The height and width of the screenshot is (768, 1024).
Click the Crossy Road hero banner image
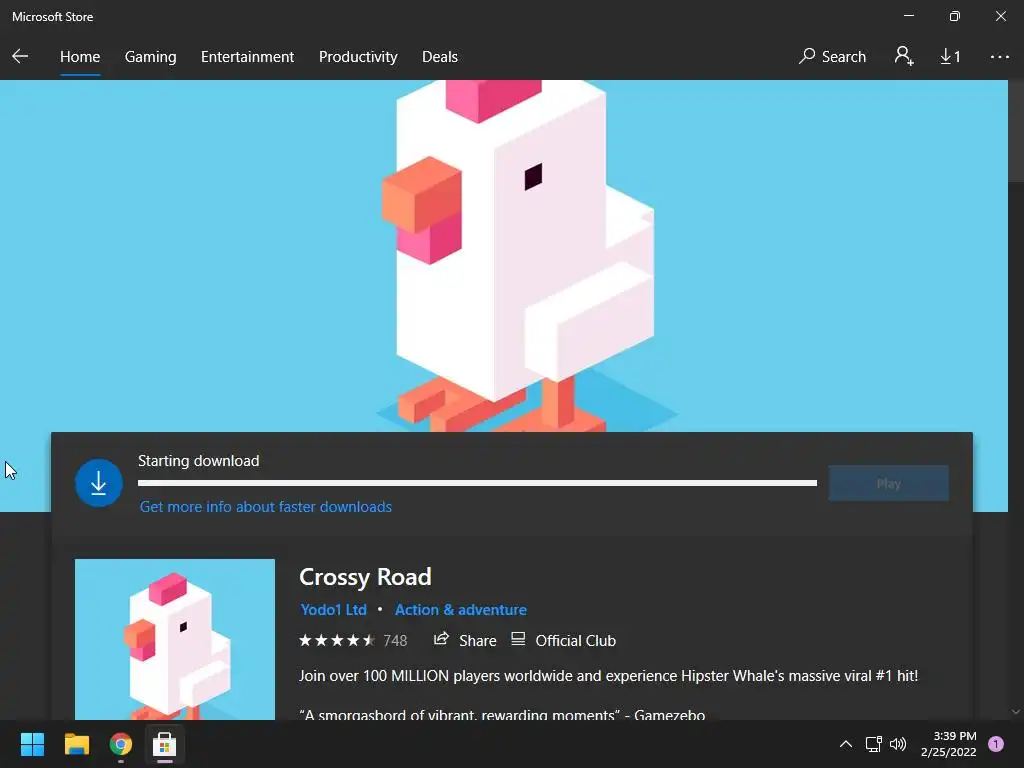click(x=504, y=255)
